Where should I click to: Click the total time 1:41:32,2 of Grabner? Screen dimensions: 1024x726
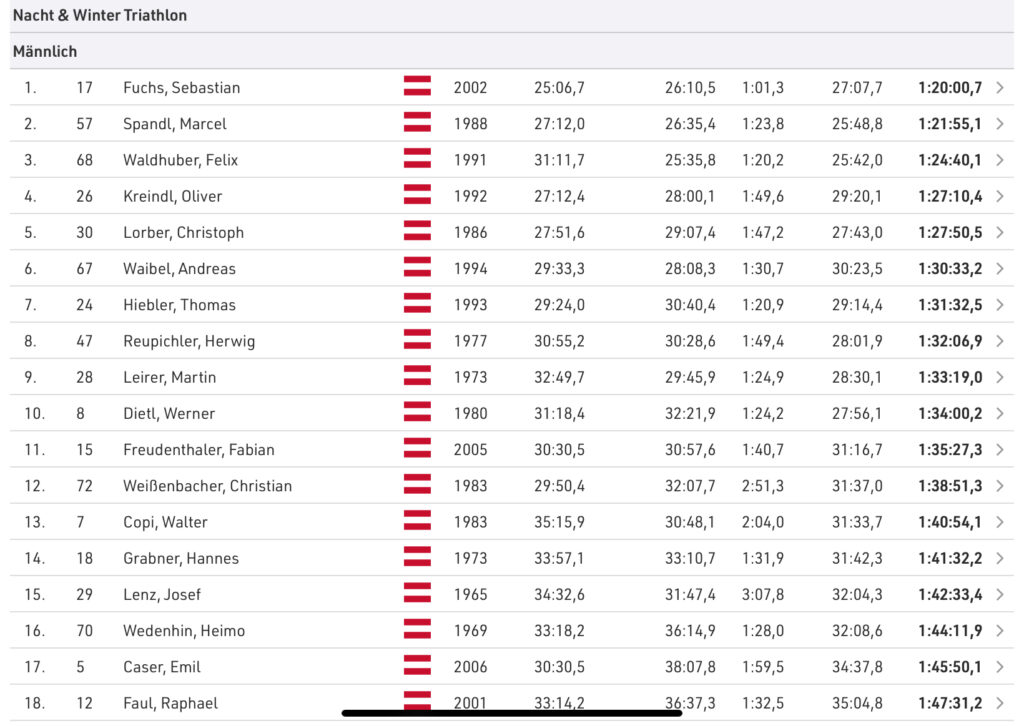pos(949,558)
